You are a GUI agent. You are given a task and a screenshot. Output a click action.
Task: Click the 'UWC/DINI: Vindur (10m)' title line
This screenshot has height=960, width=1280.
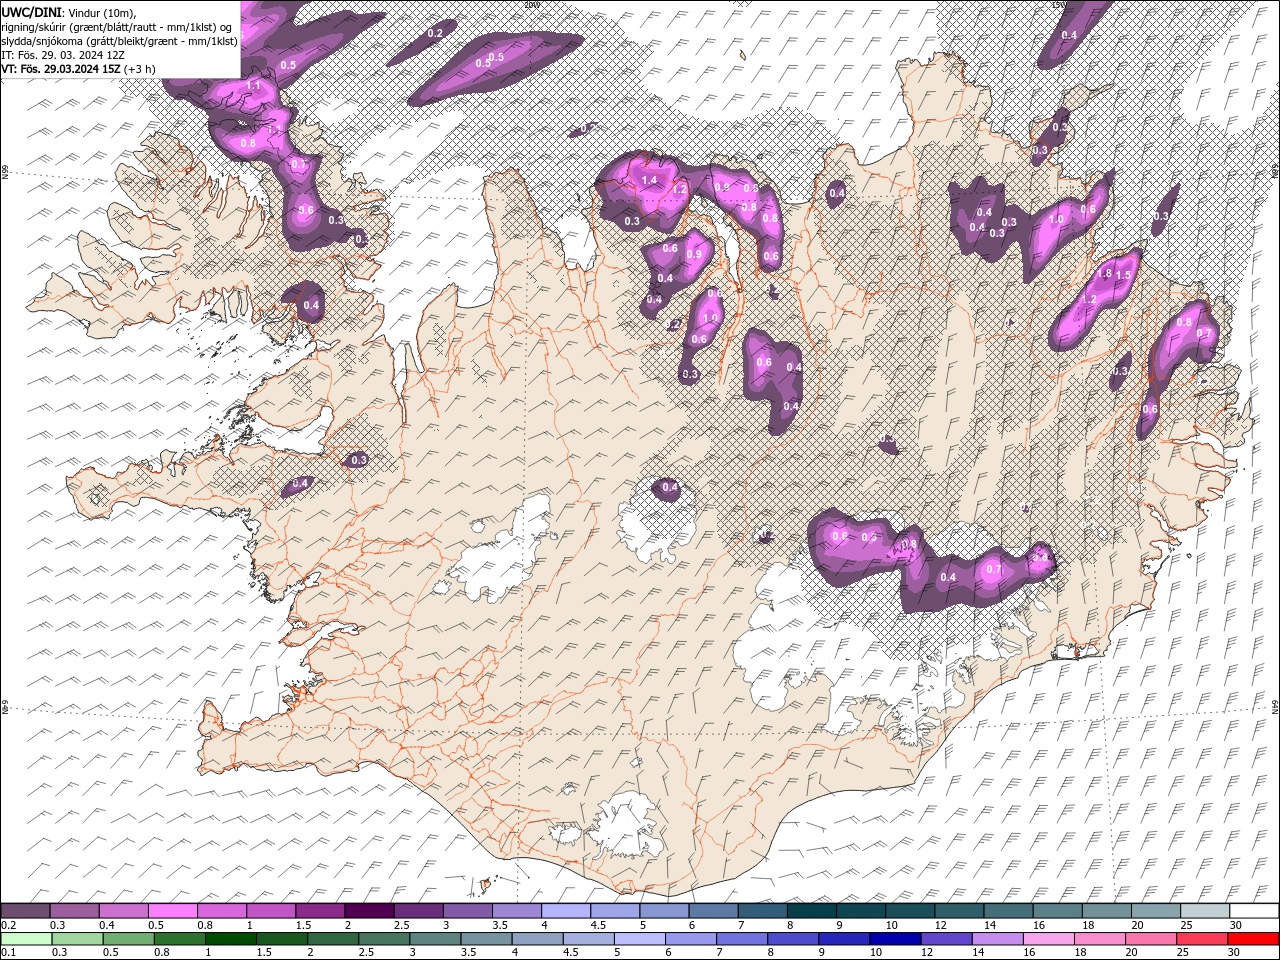pos(68,11)
